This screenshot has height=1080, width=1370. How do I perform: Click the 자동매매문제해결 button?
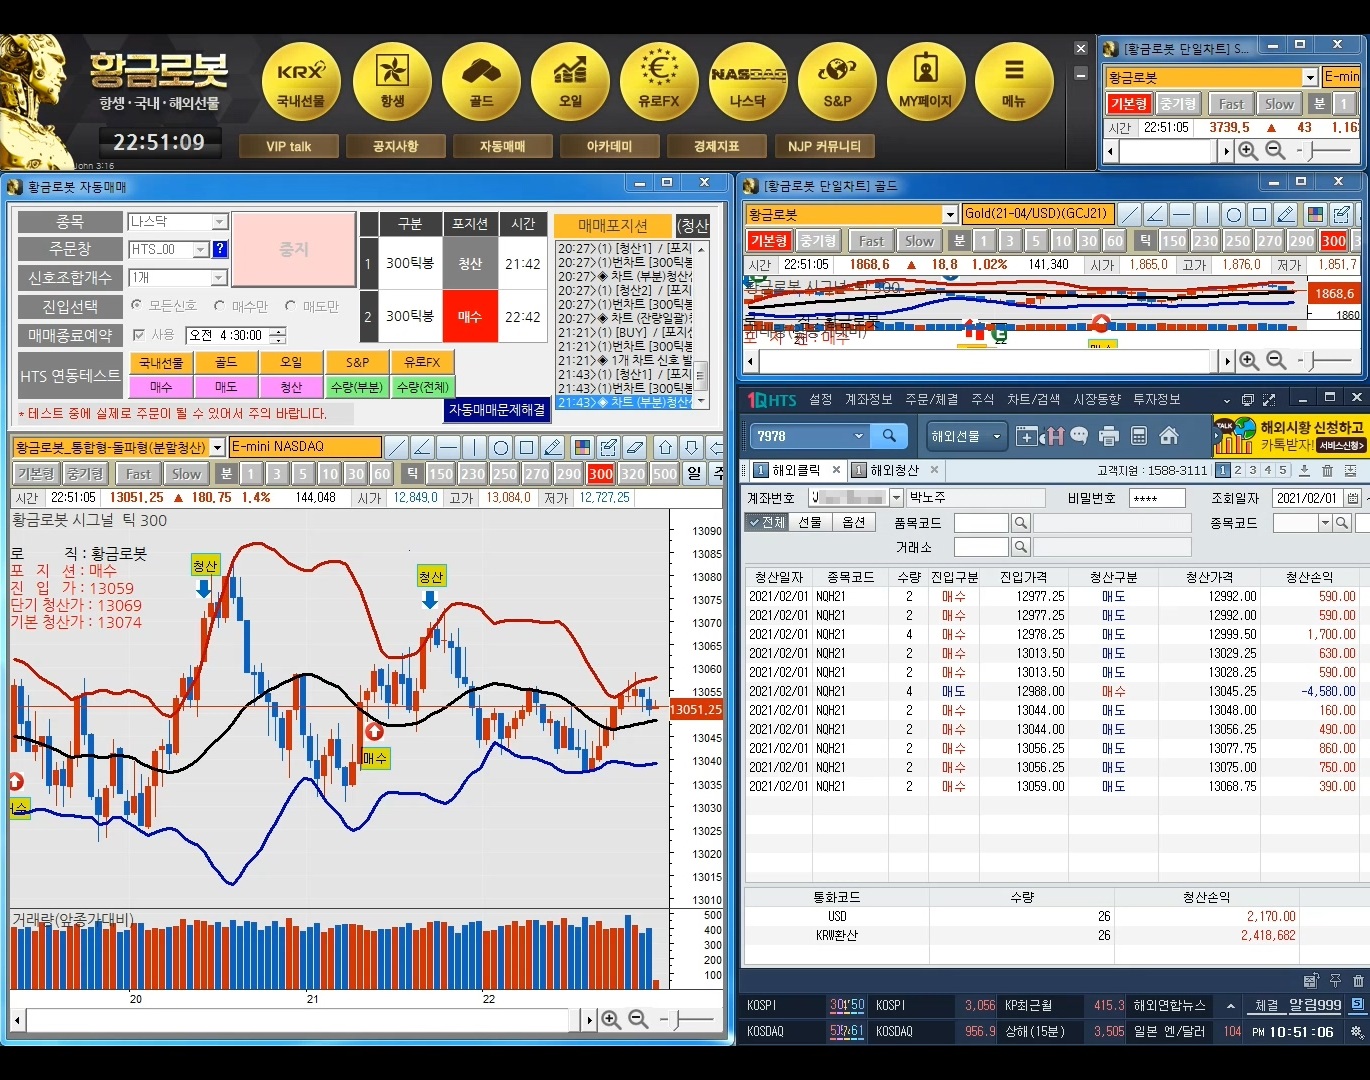coord(497,410)
